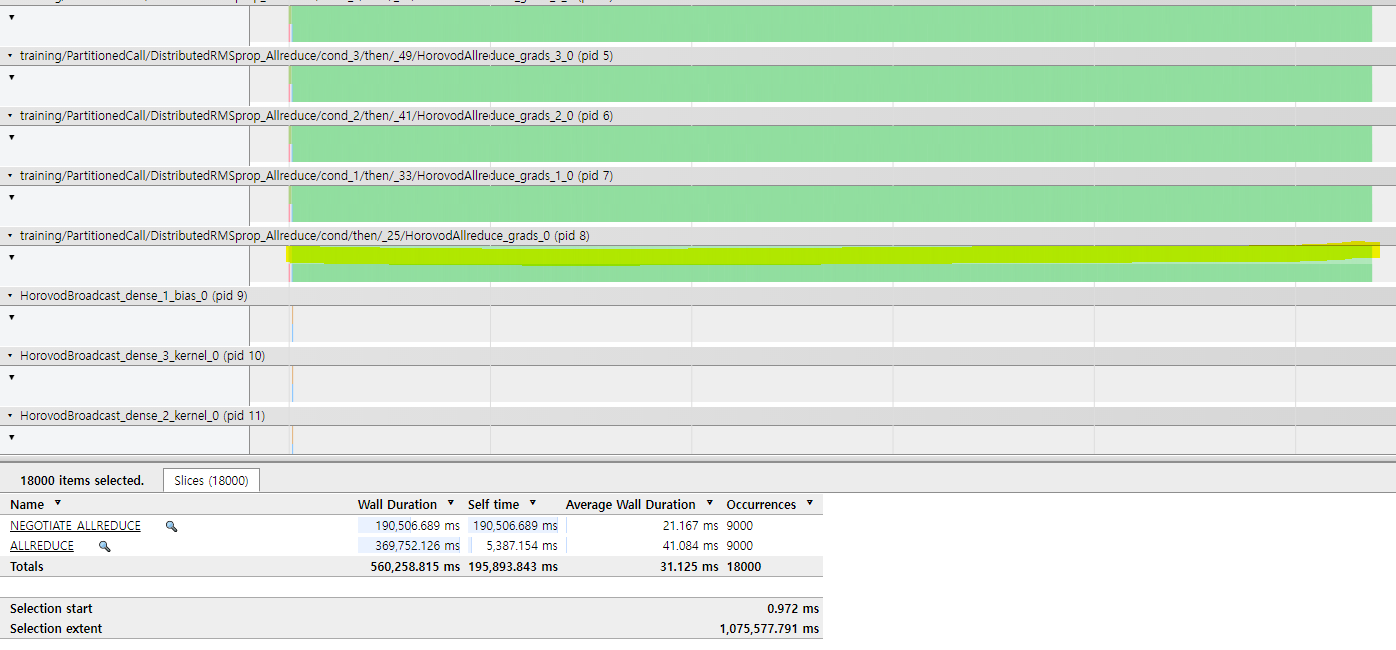Select the green slice in the pid 6 track

(831, 144)
